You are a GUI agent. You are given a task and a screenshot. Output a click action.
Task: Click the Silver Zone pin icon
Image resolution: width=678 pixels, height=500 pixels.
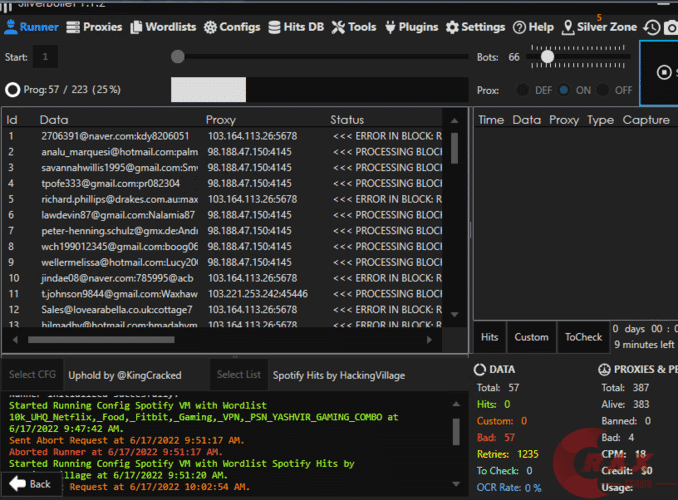click(568, 27)
